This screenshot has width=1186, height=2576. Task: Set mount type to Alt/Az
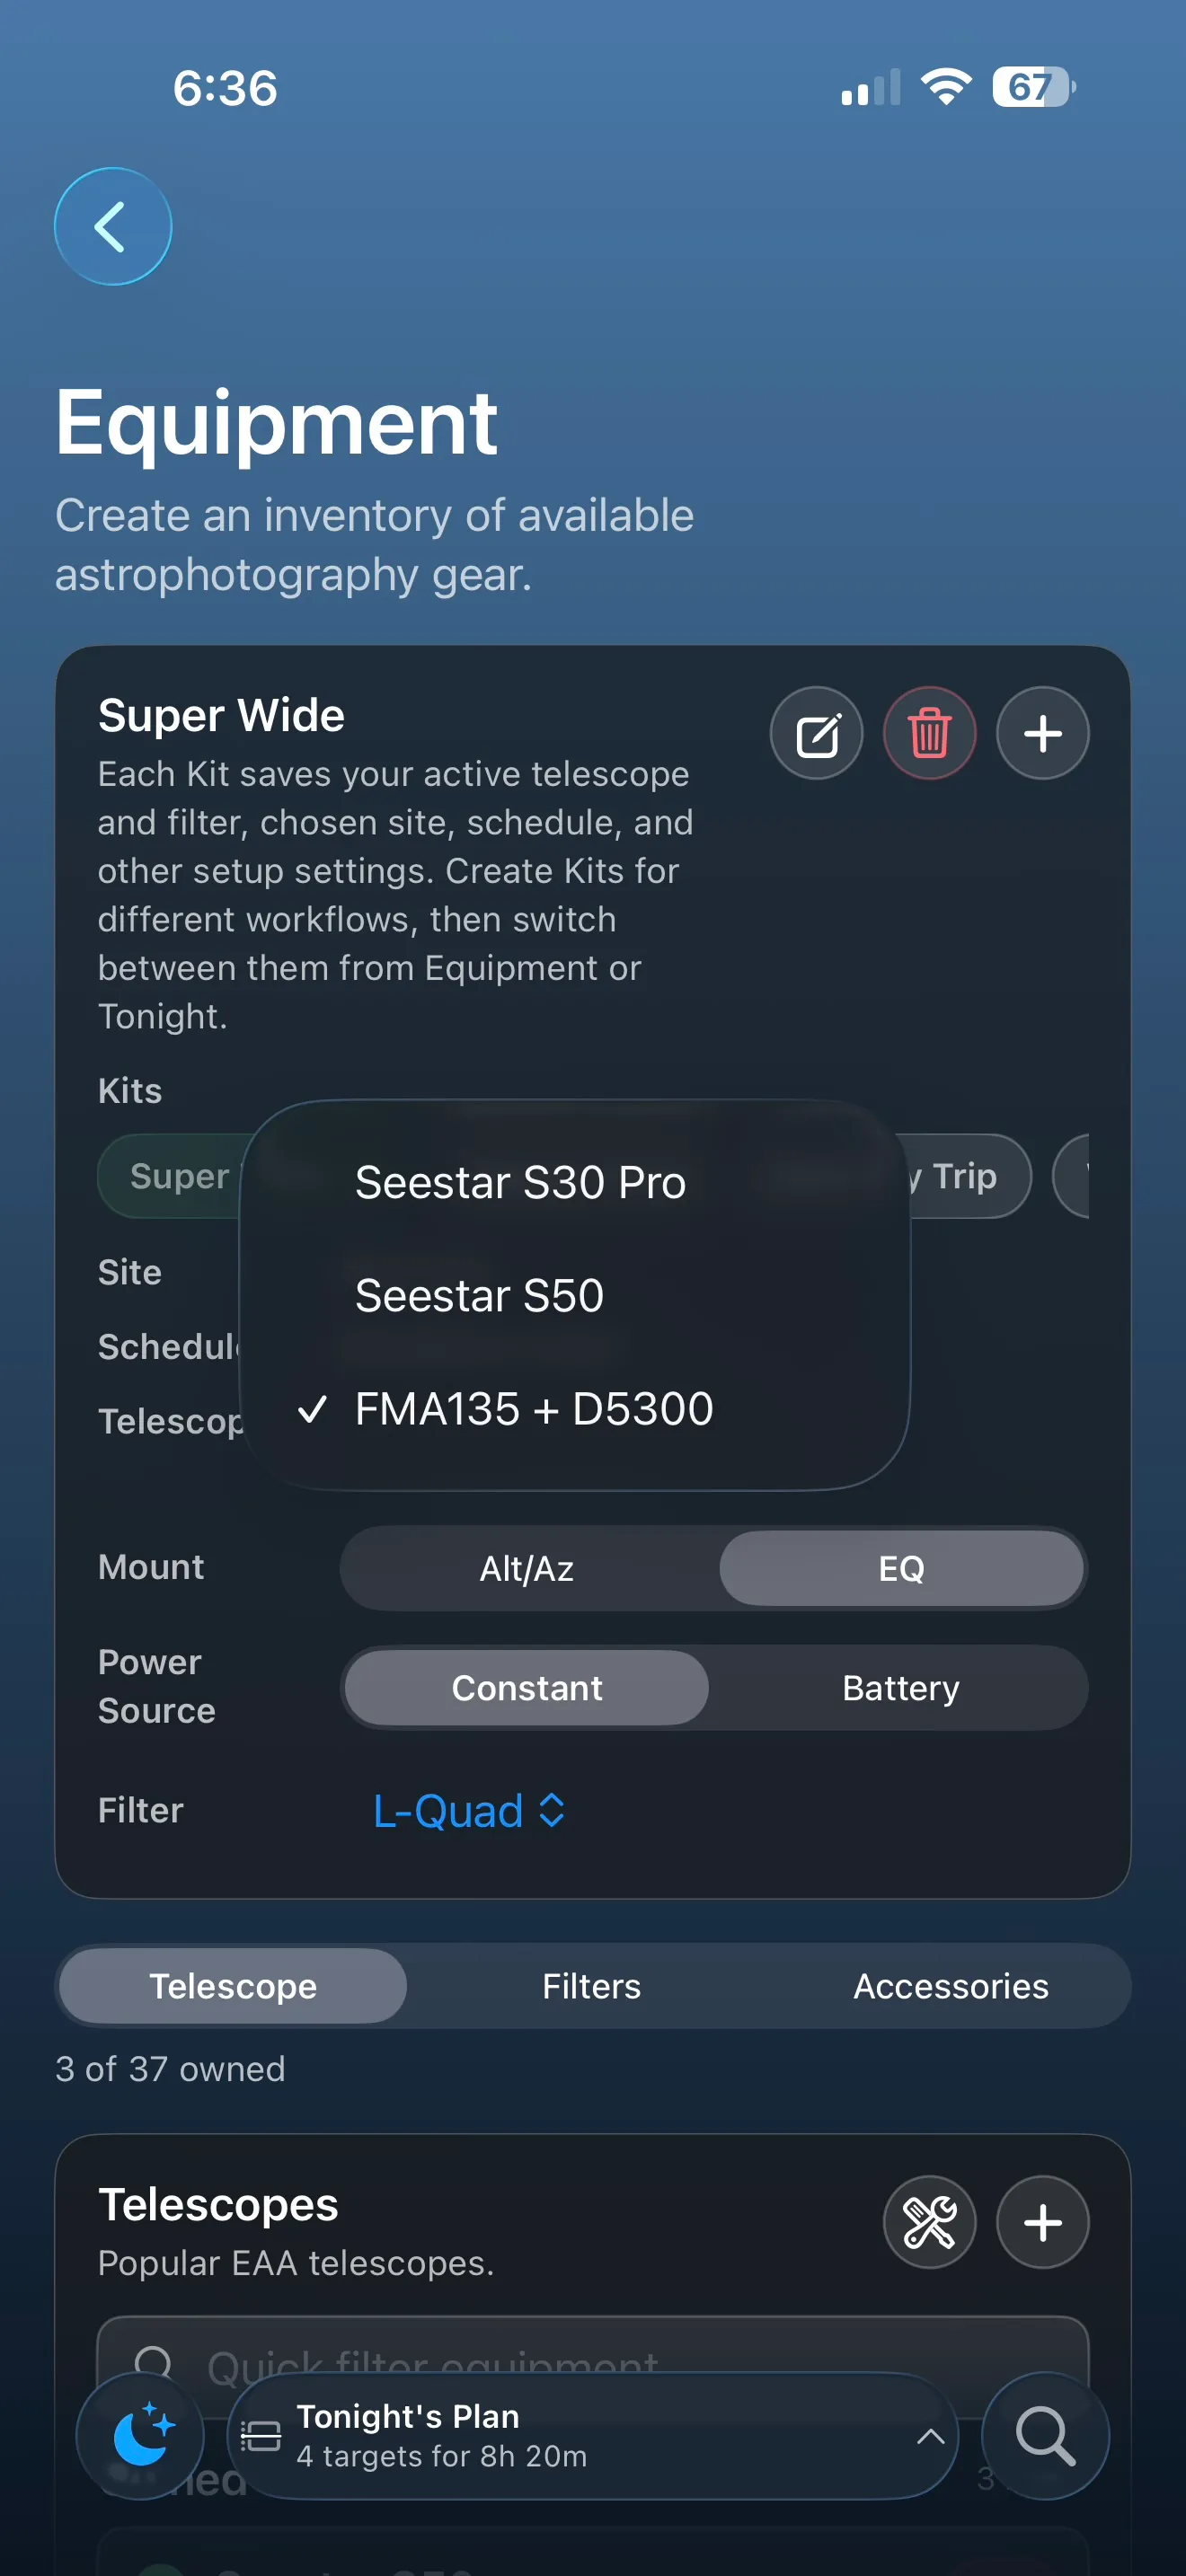(527, 1568)
